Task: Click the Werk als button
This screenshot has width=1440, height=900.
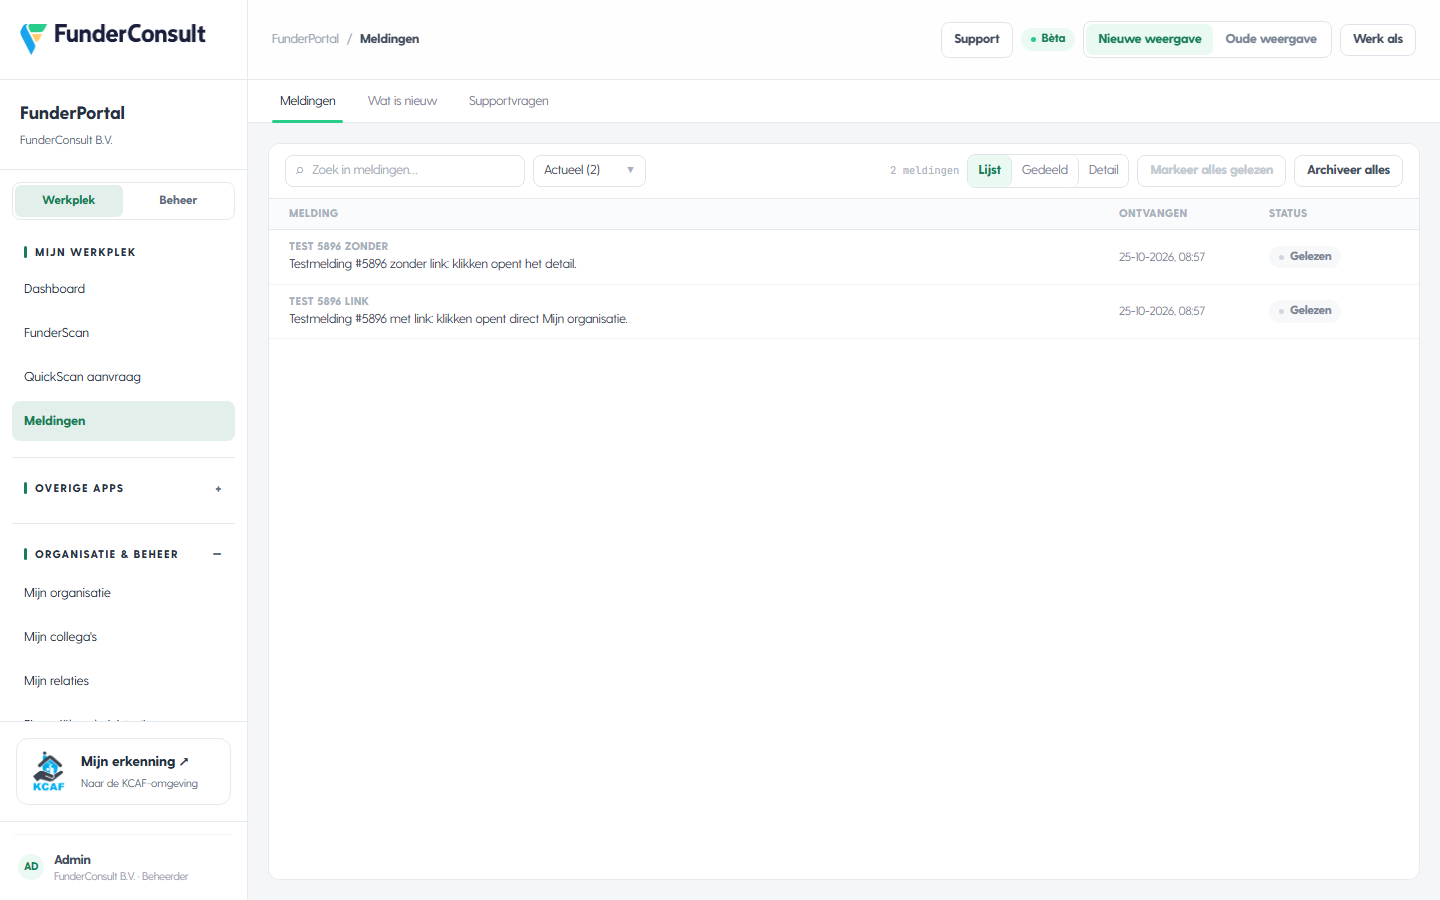Action: coord(1377,39)
